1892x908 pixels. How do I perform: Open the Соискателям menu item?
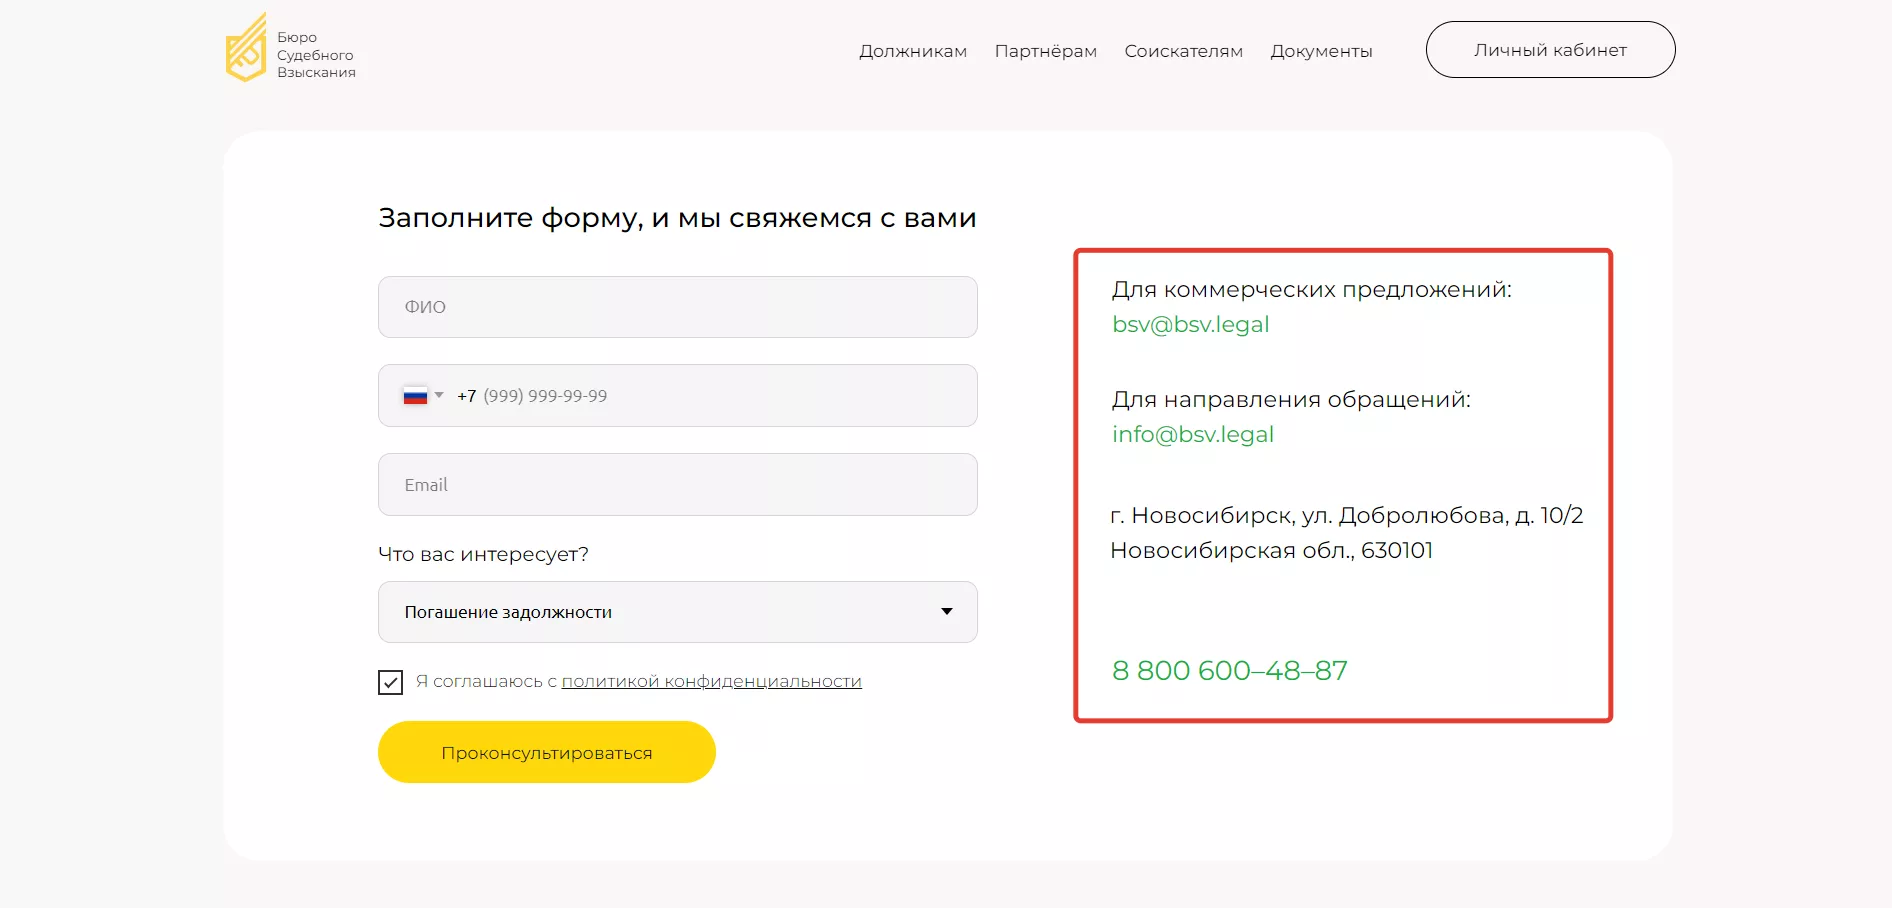[1184, 51]
